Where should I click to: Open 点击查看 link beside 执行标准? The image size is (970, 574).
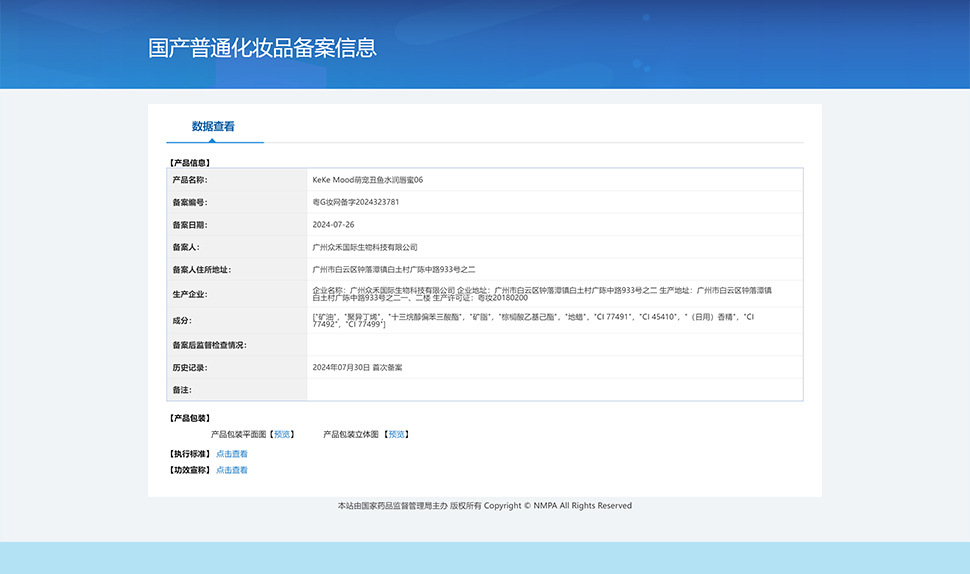(x=231, y=454)
